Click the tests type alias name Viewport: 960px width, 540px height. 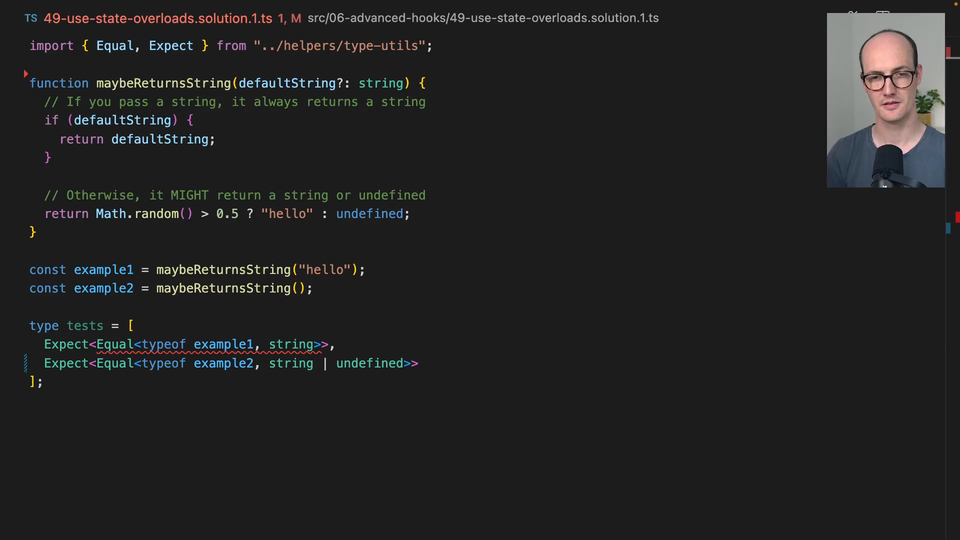85,326
